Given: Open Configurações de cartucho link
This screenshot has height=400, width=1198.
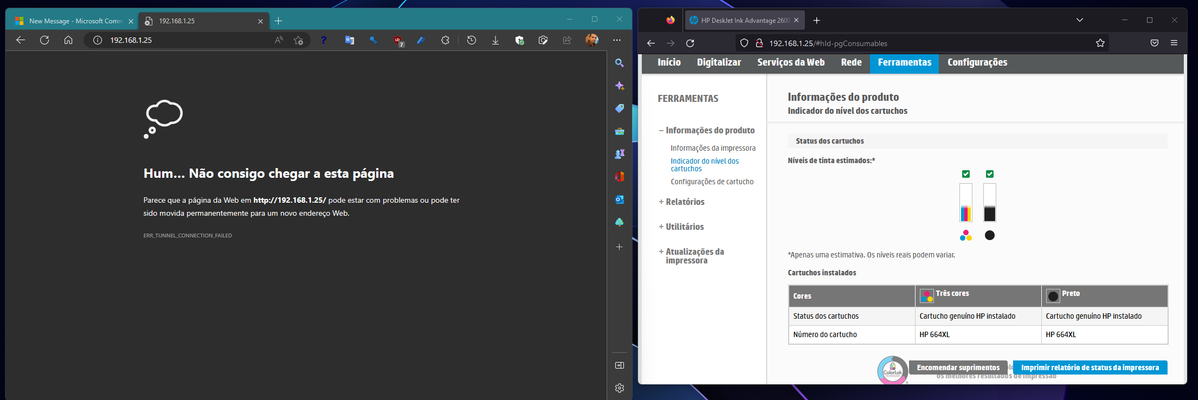Looking at the screenshot, I should (712, 182).
